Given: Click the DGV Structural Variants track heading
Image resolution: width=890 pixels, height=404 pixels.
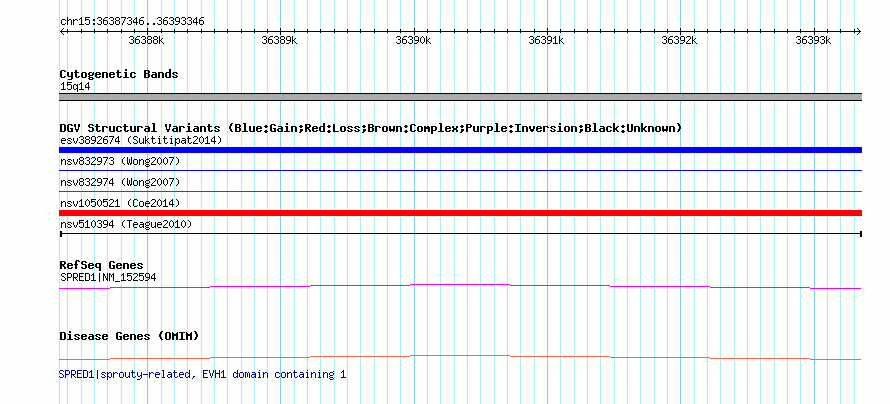Looking at the screenshot, I should 370,128.
